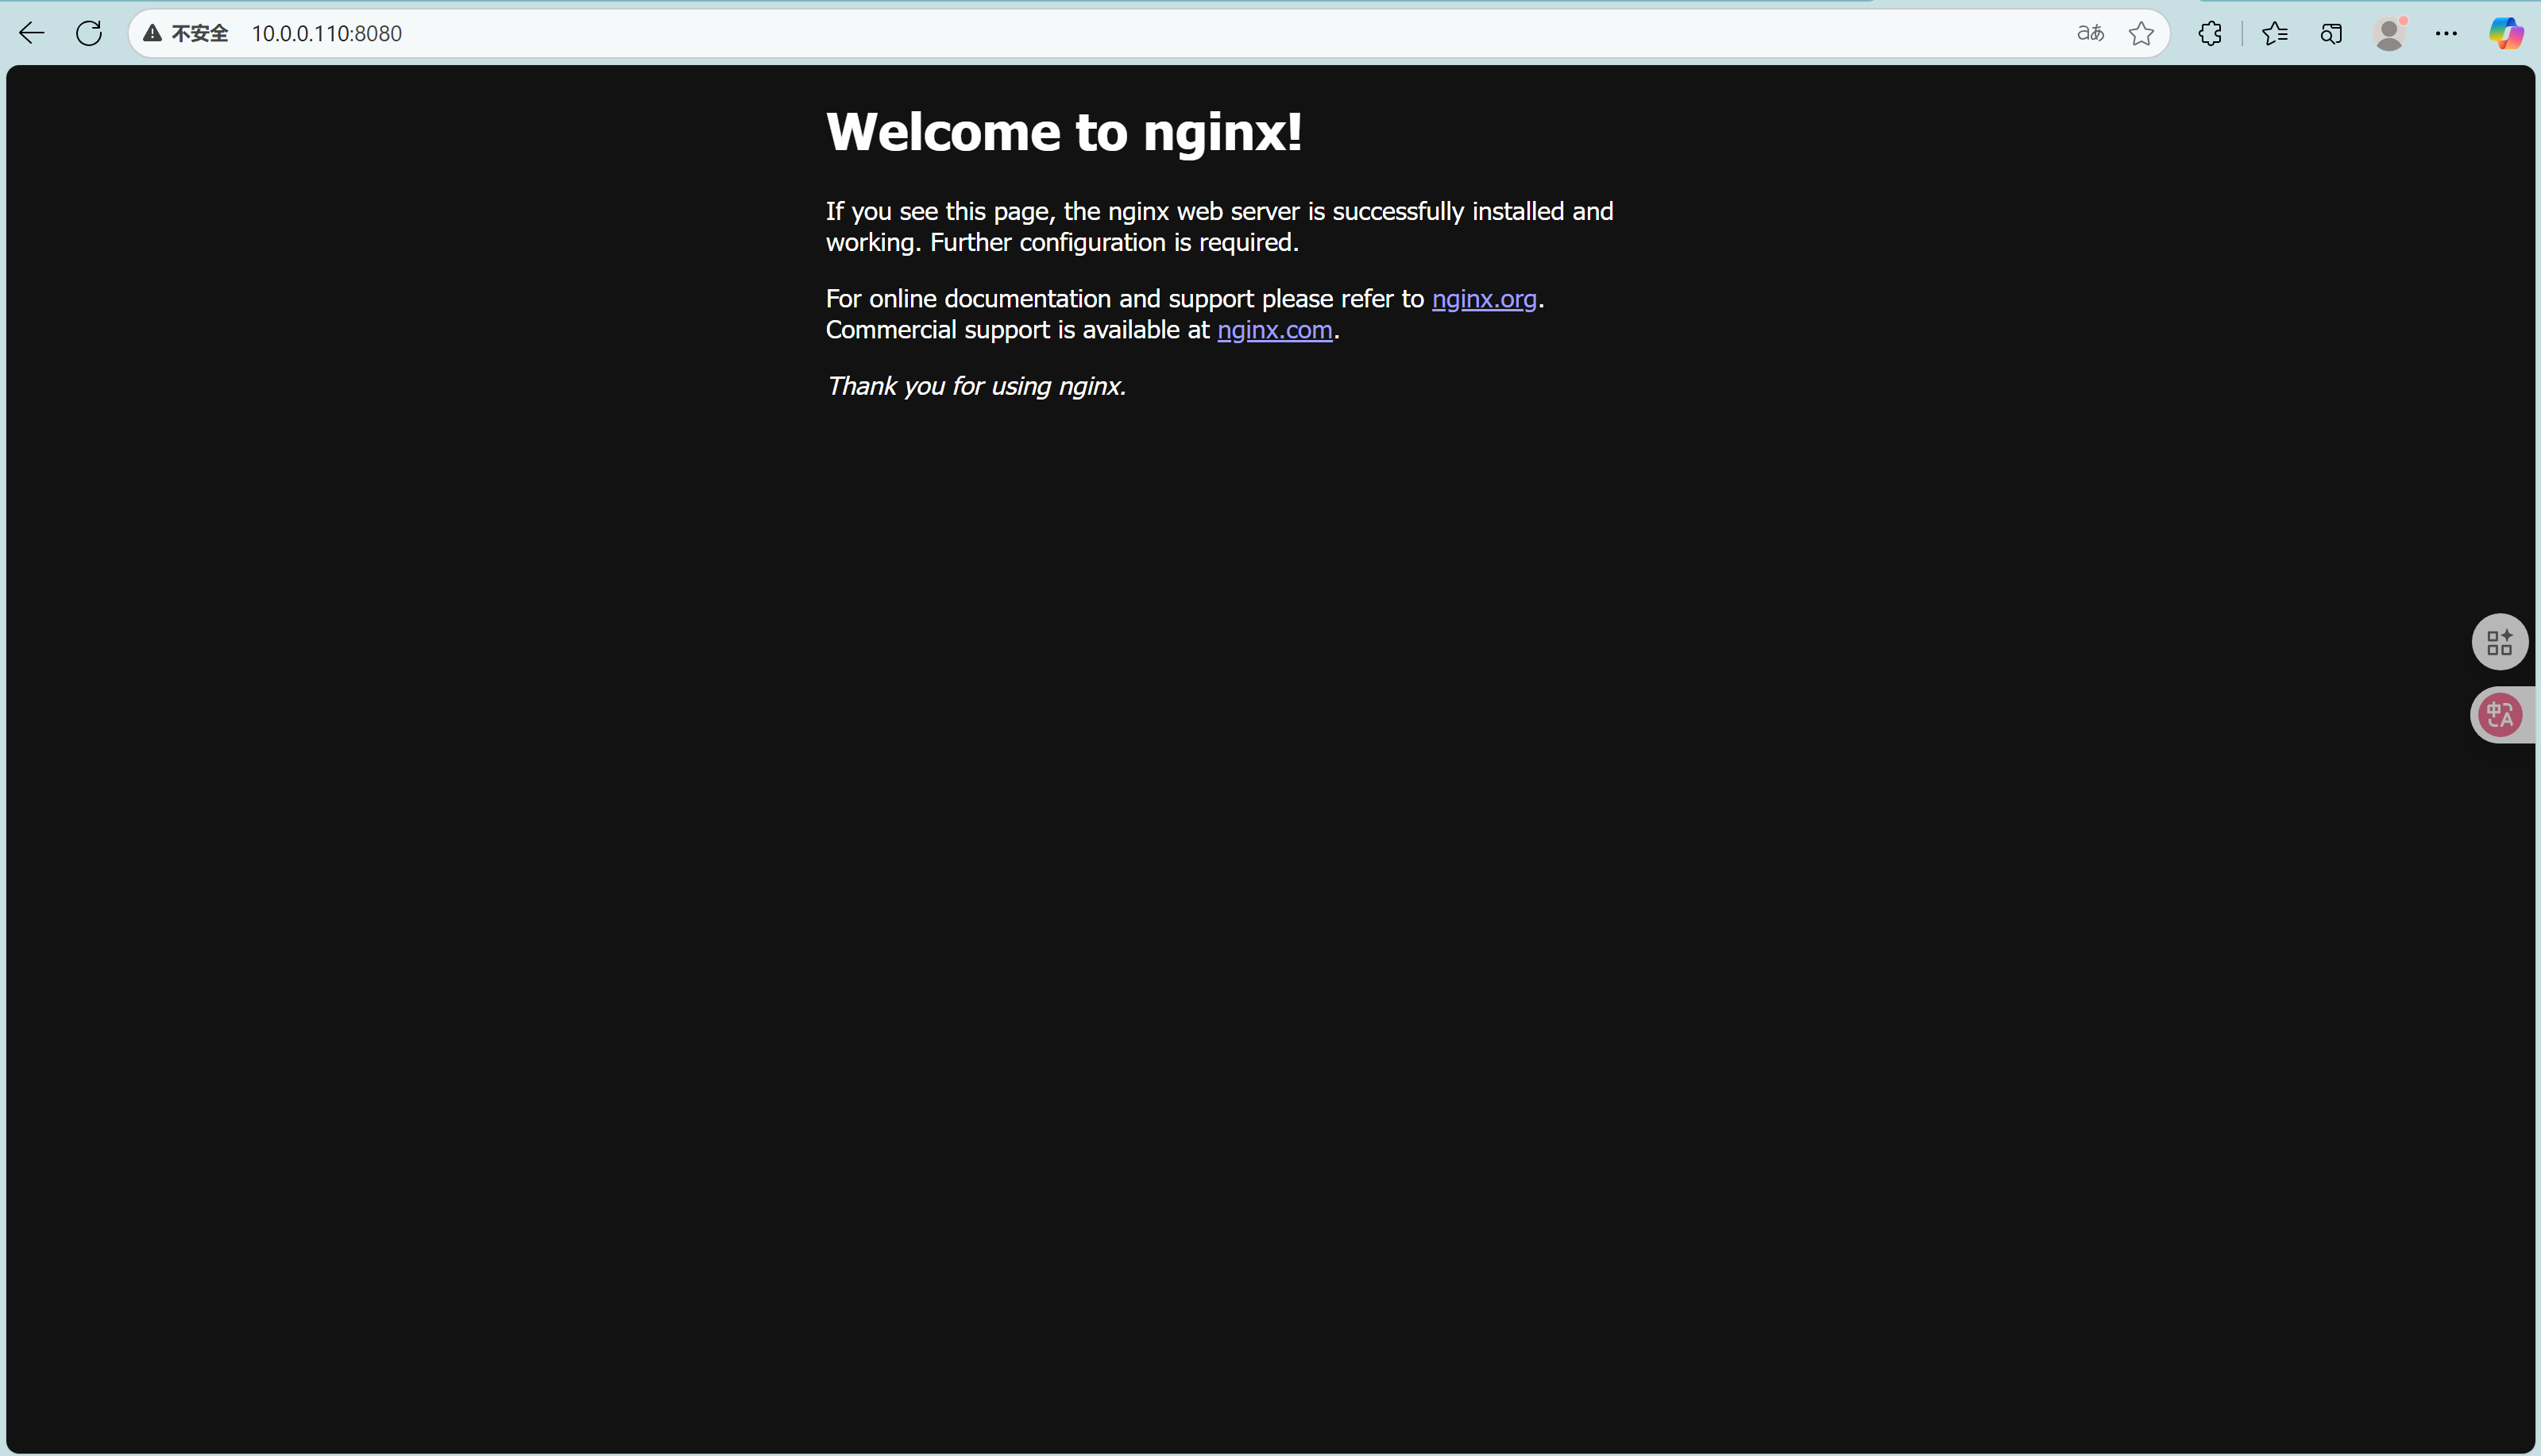This screenshot has width=2541, height=1456.
Task: Open the page translate icon in the address bar
Action: tap(2090, 33)
